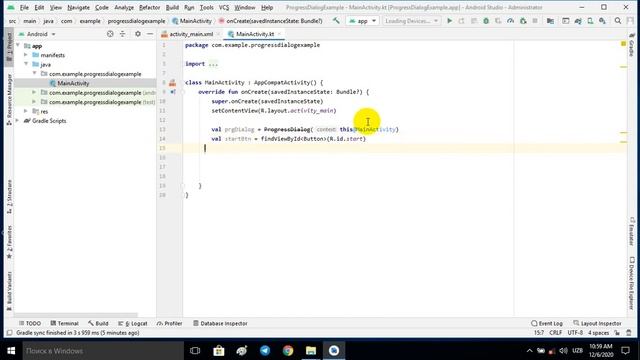Click the Debug app bug icon

click(x=486, y=20)
